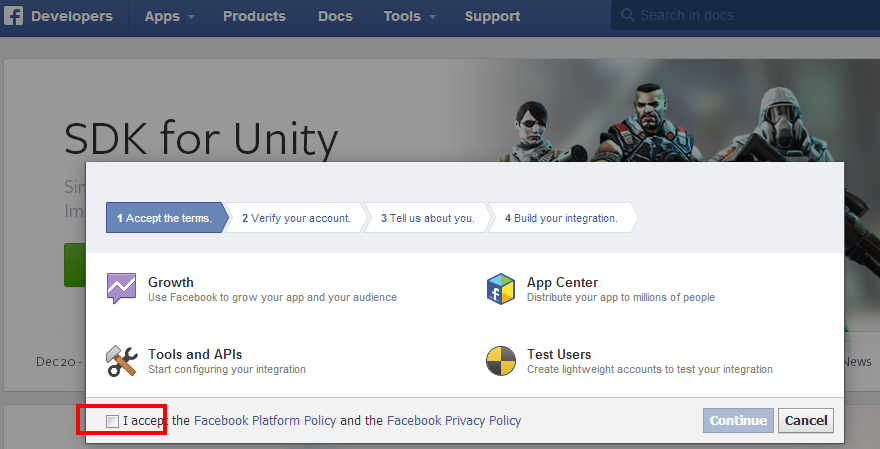Click 'Create lightweight accounts' description text

(649, 369)
